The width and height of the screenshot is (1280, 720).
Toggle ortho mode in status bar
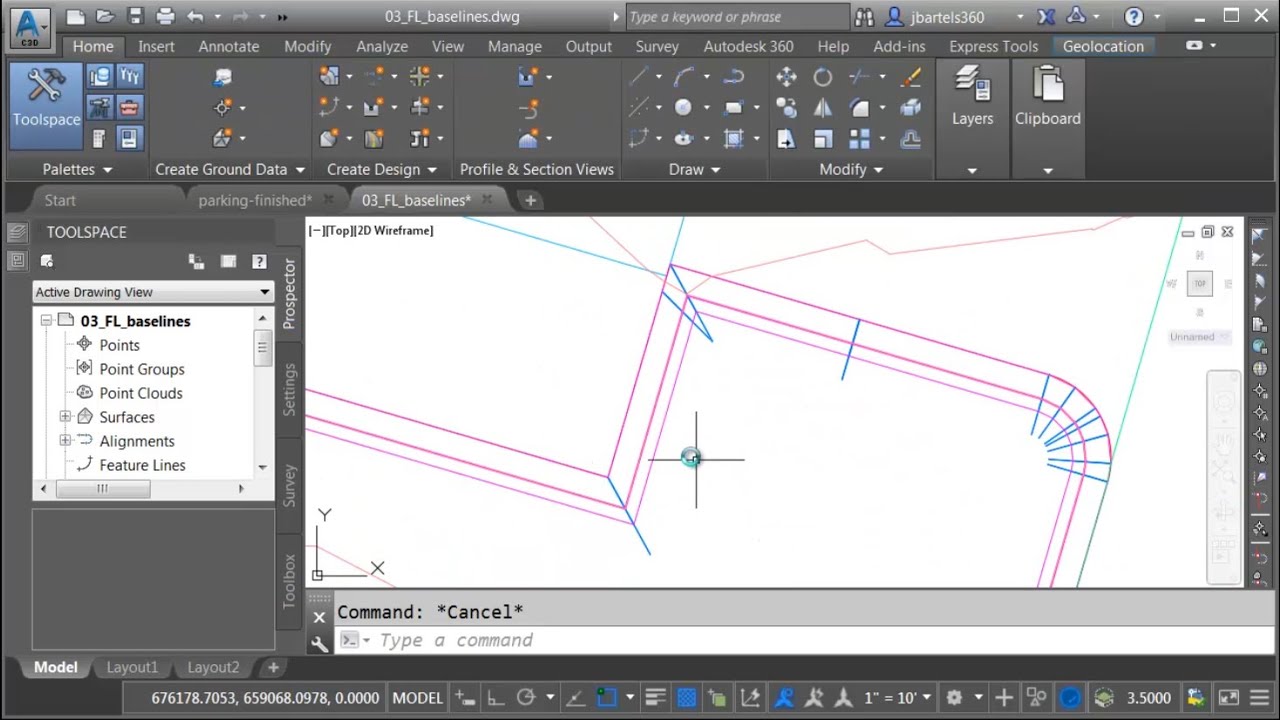coord(495,698)
